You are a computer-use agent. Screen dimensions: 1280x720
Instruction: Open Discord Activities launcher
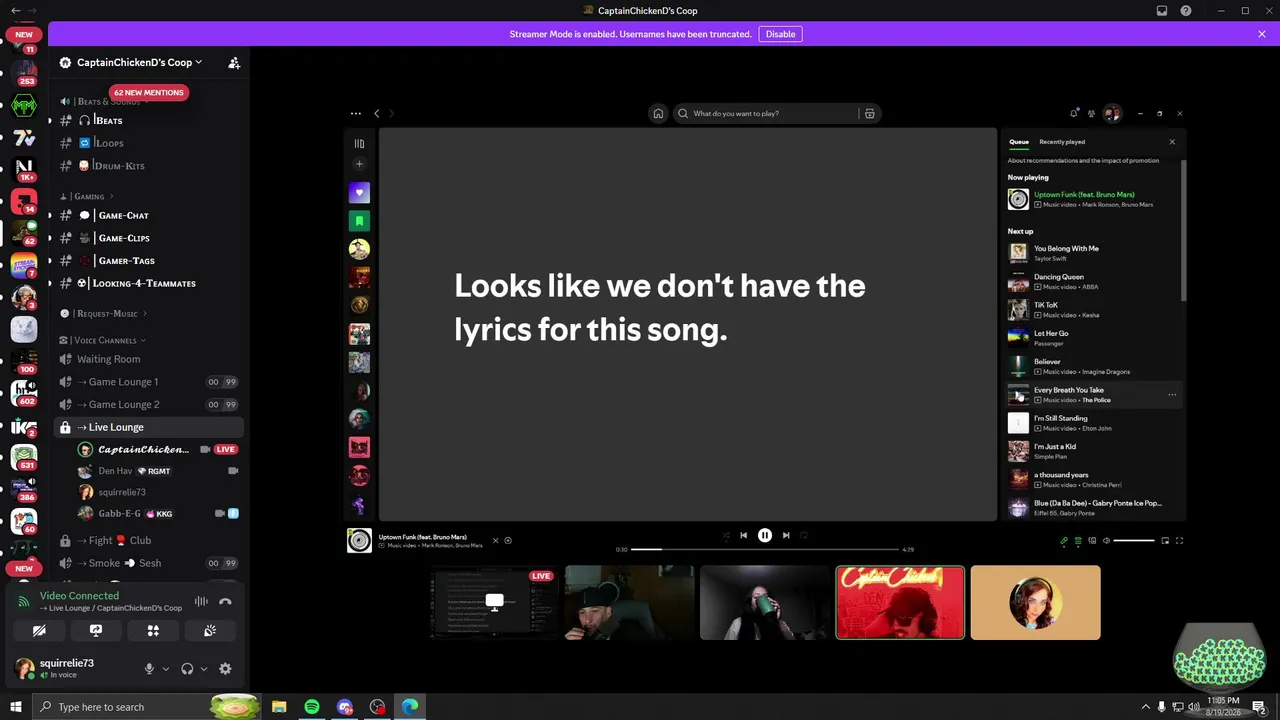[x=153, y=631]
